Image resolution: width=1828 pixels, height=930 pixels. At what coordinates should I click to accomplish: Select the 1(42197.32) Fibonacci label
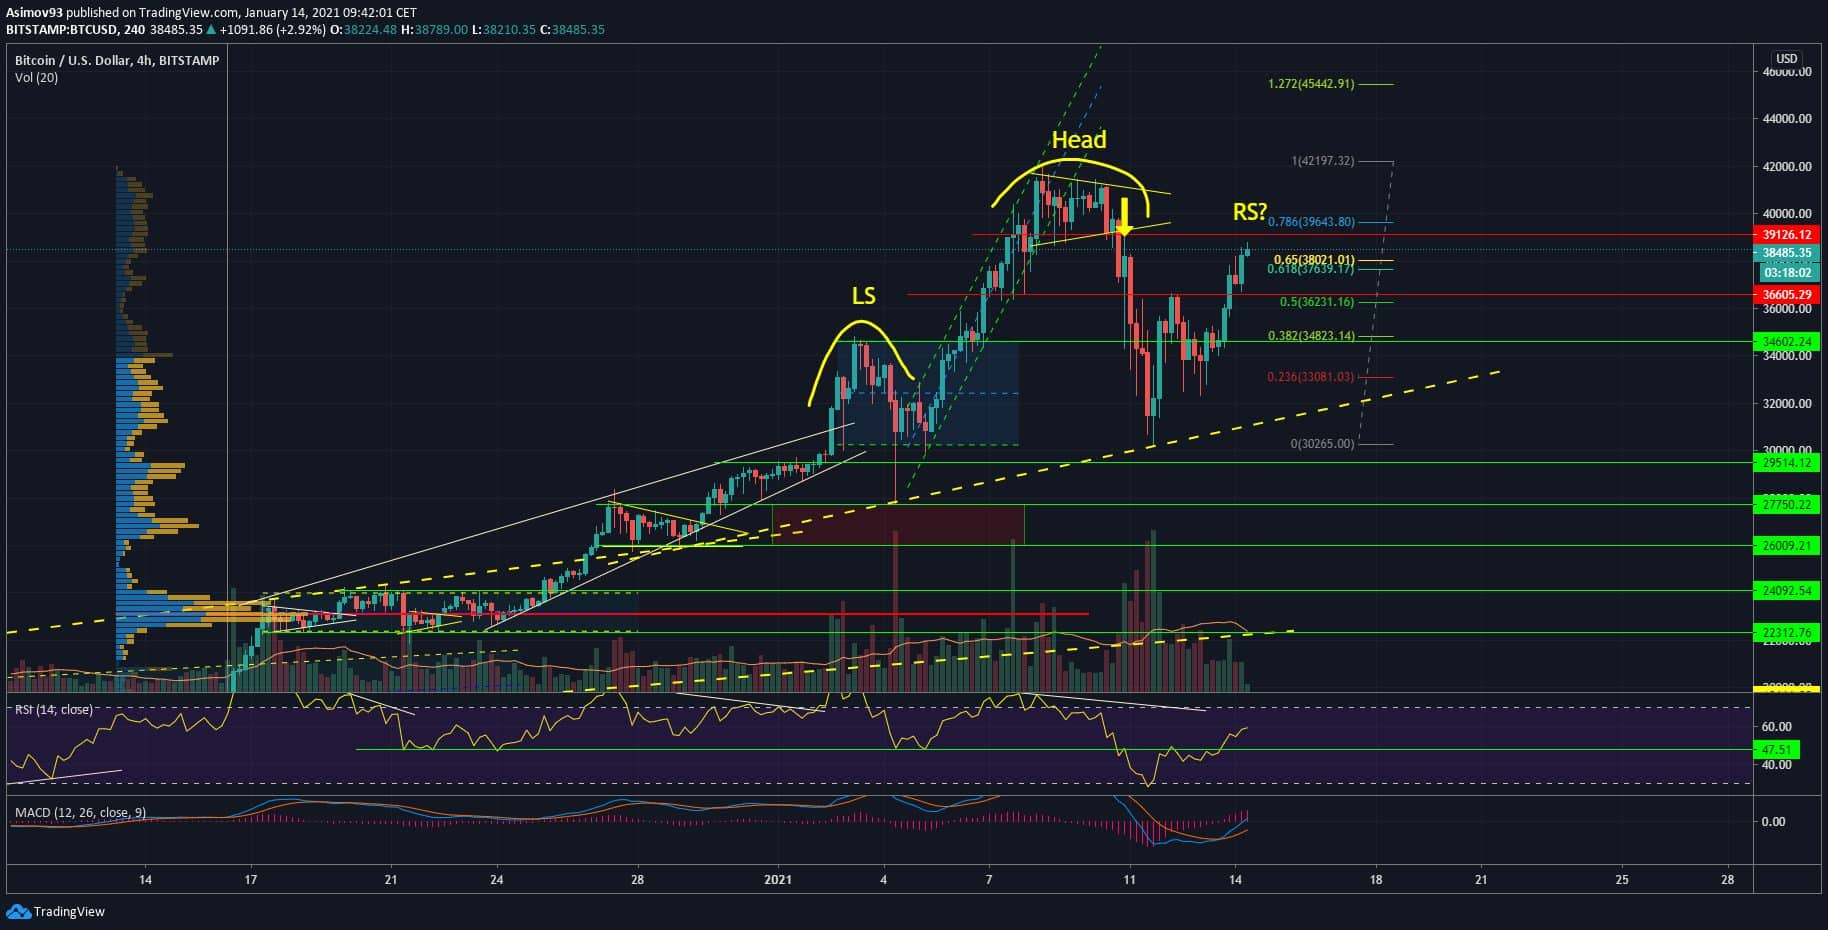1322,161
